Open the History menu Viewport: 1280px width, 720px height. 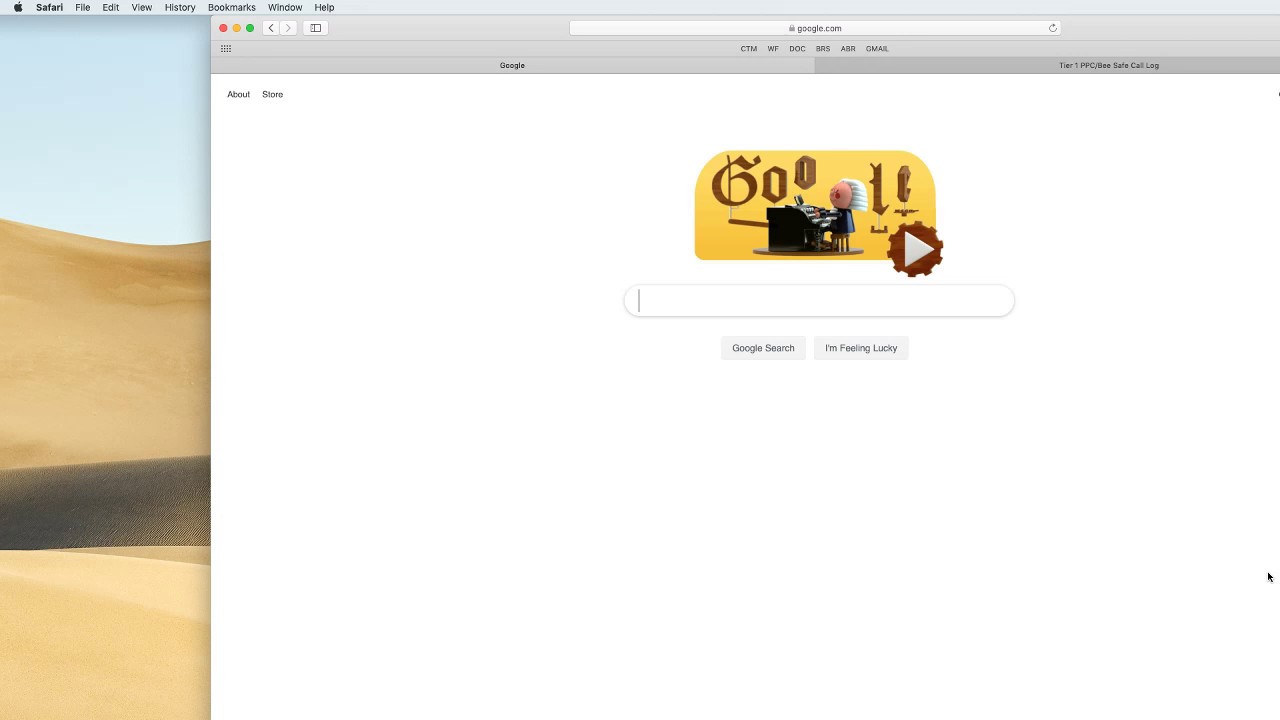pyautogui.click(x=180, y=7)
